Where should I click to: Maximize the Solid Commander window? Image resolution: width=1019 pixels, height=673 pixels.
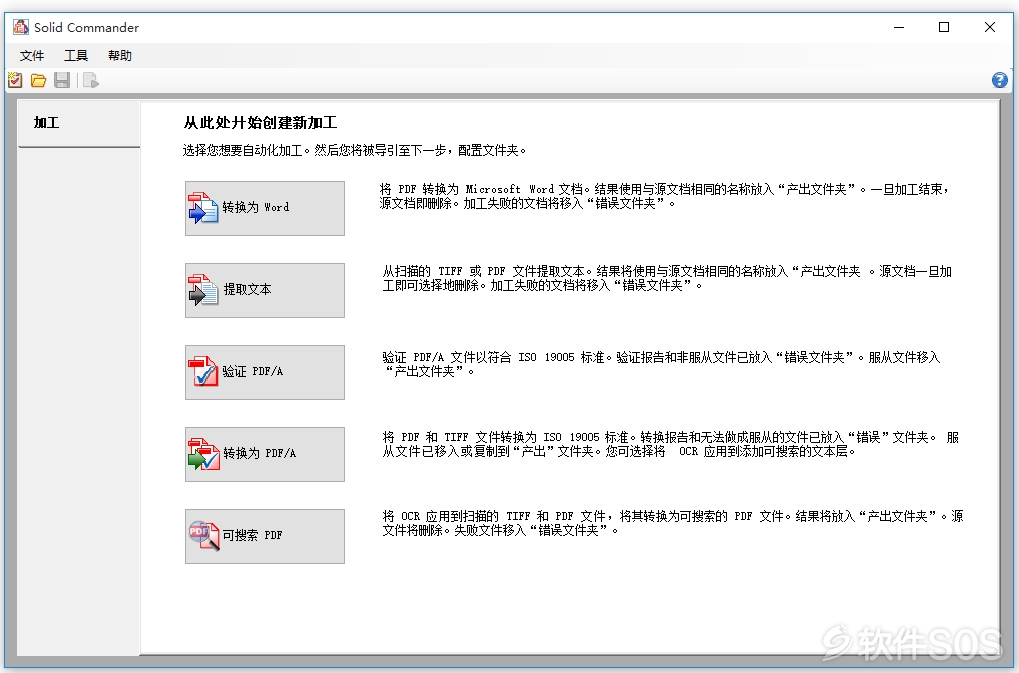944,27
